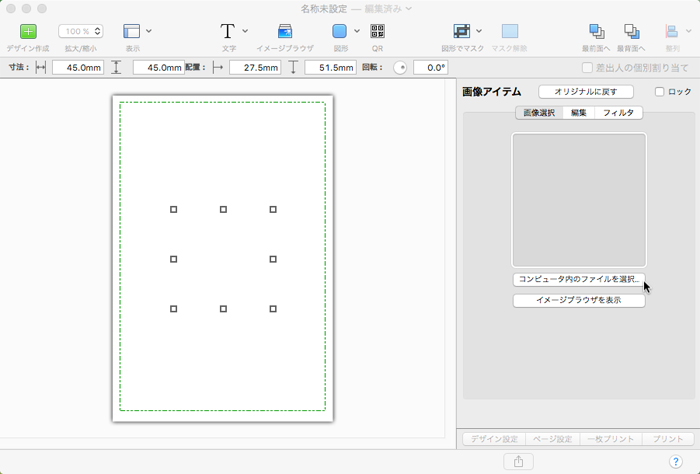
Task: Open the イメージブラウザ toolbar icon
Action: point(285,31)
